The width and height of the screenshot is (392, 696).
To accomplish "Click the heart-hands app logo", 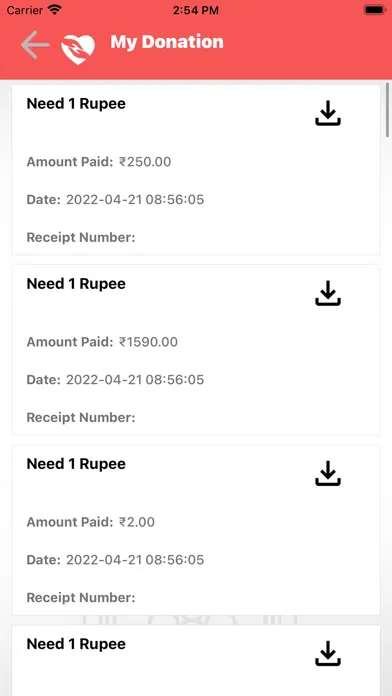I will [x=78, y=49].
